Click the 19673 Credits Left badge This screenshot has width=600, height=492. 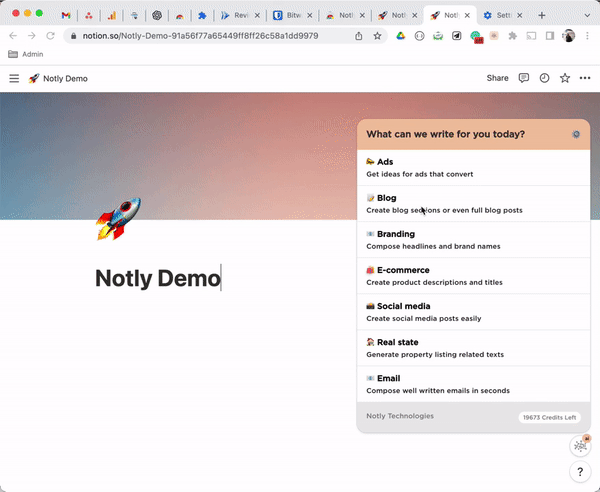coord(549,417)
